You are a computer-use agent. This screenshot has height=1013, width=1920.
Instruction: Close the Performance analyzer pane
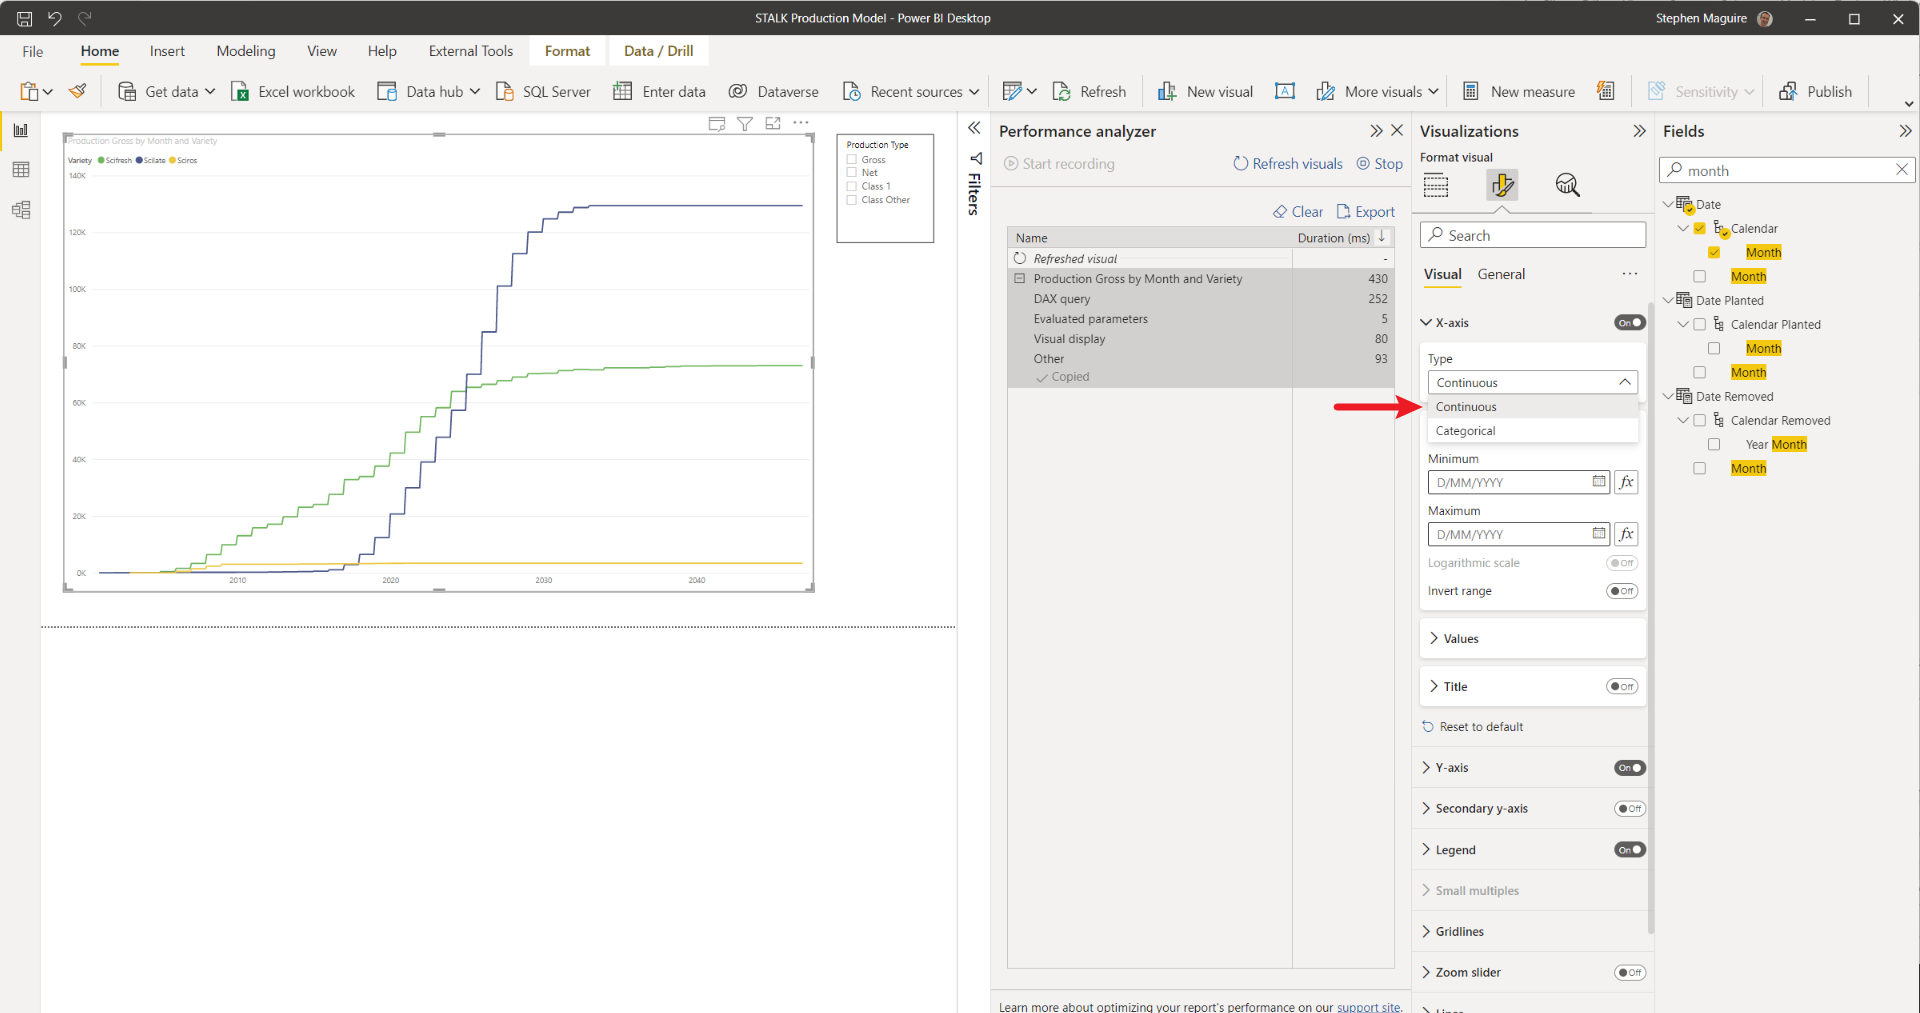coord(1397,131)
